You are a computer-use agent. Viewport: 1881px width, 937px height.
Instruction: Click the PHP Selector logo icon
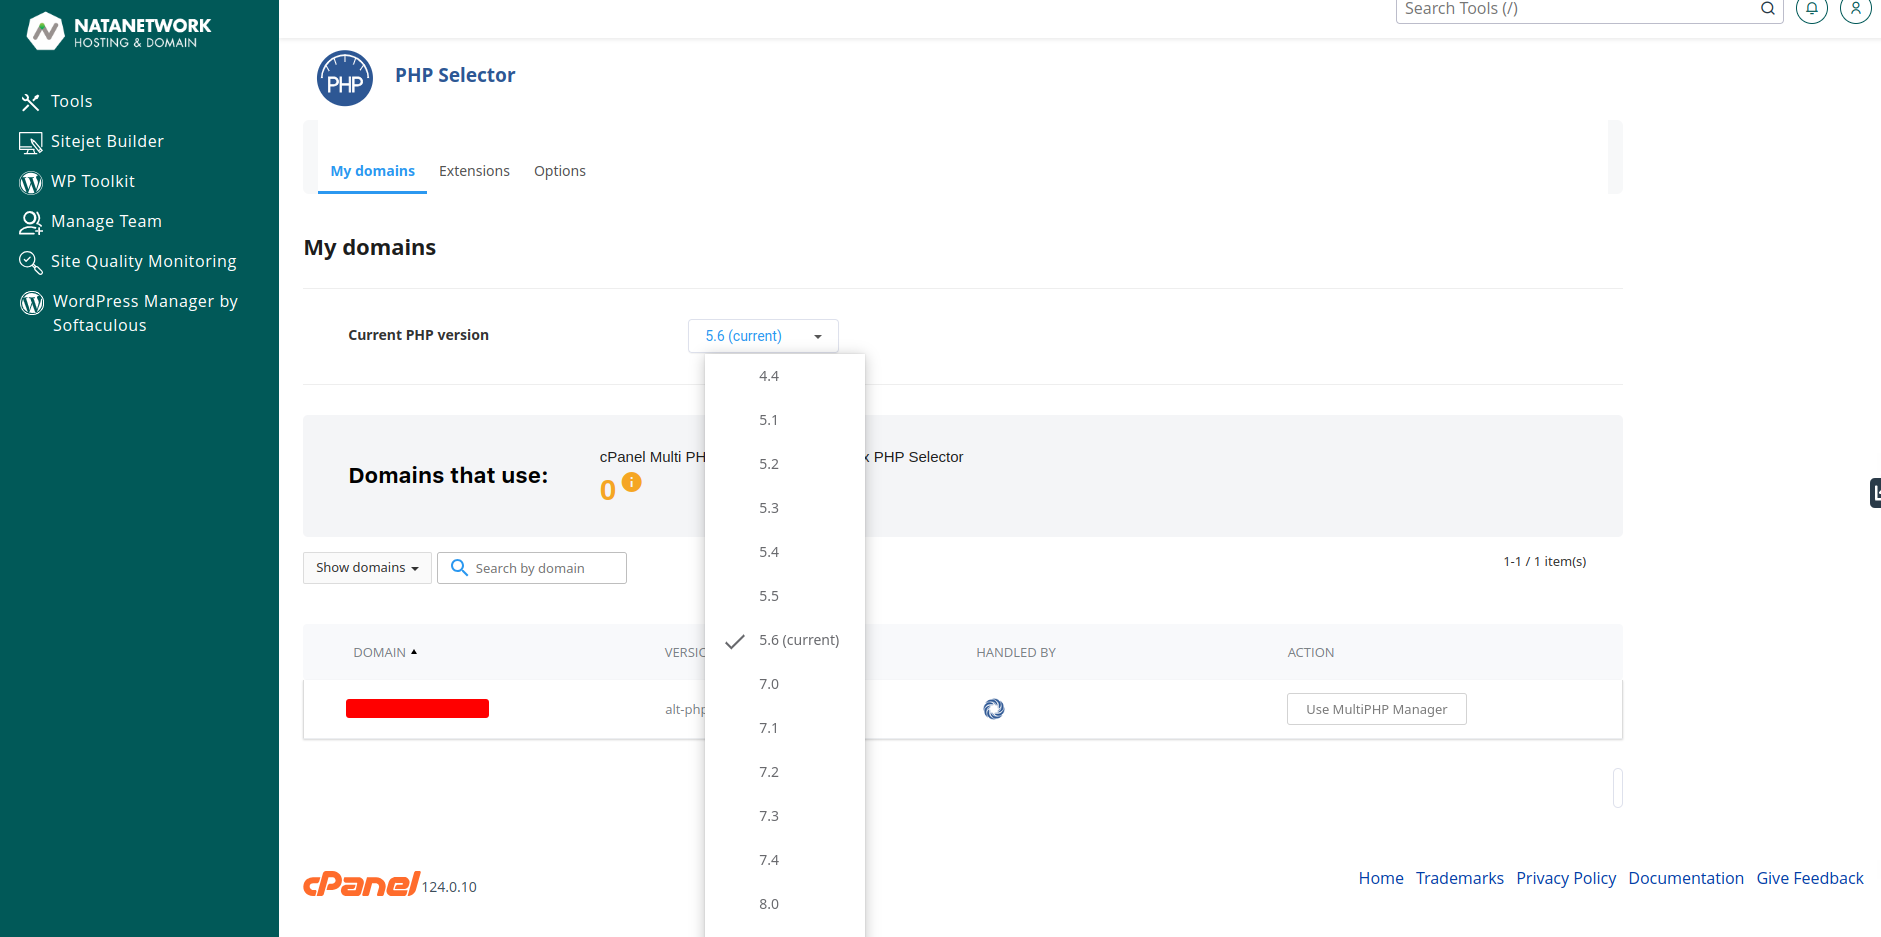click(x=345, y=78)
